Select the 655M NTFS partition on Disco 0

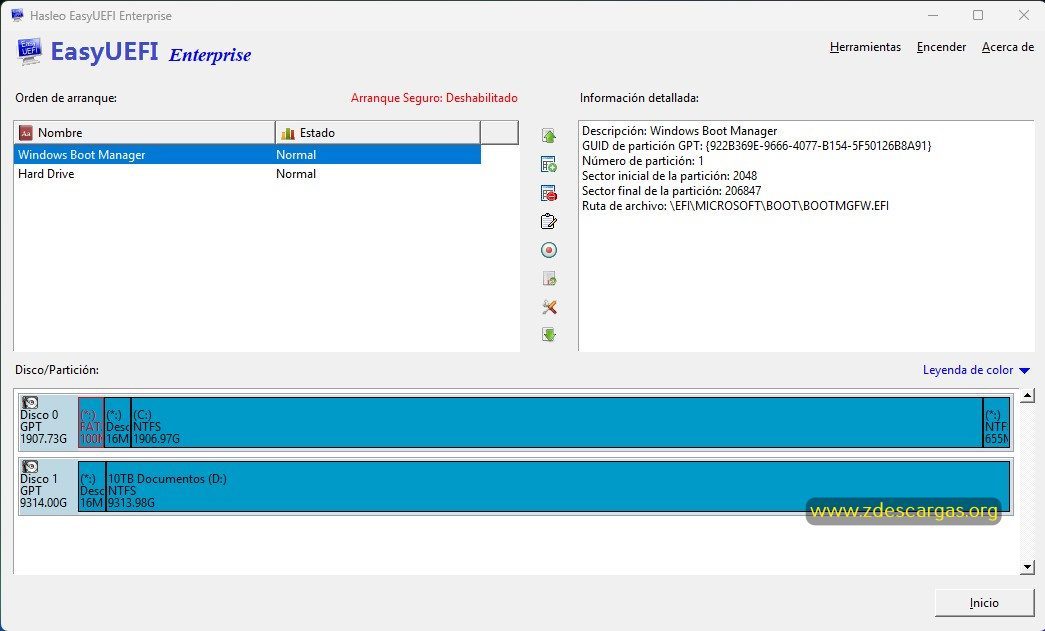(996, 422)
